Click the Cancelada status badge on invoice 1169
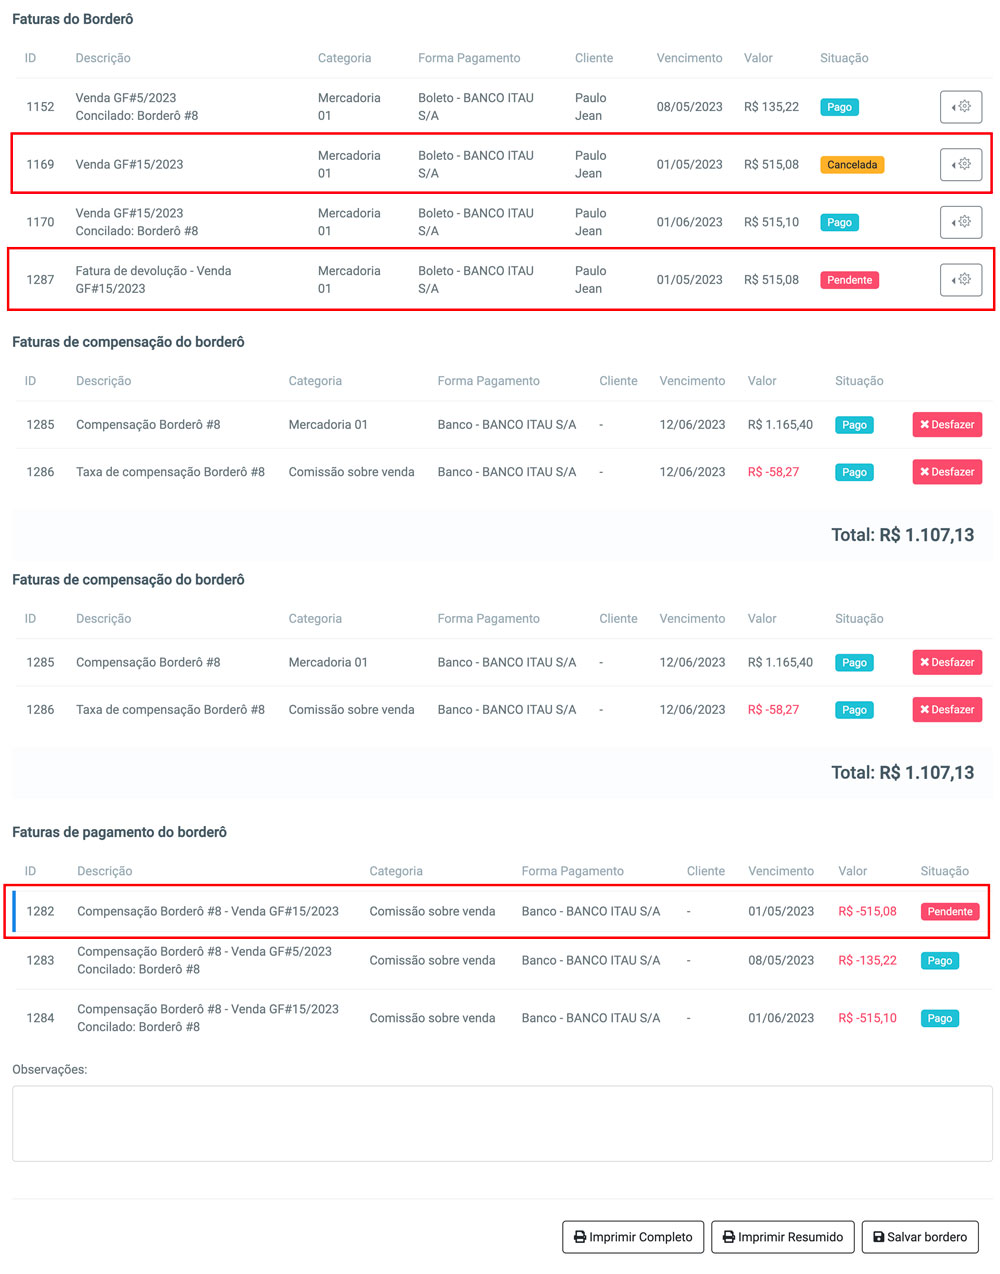This screenshot has width=1000, height=1274. pos(852,165)
